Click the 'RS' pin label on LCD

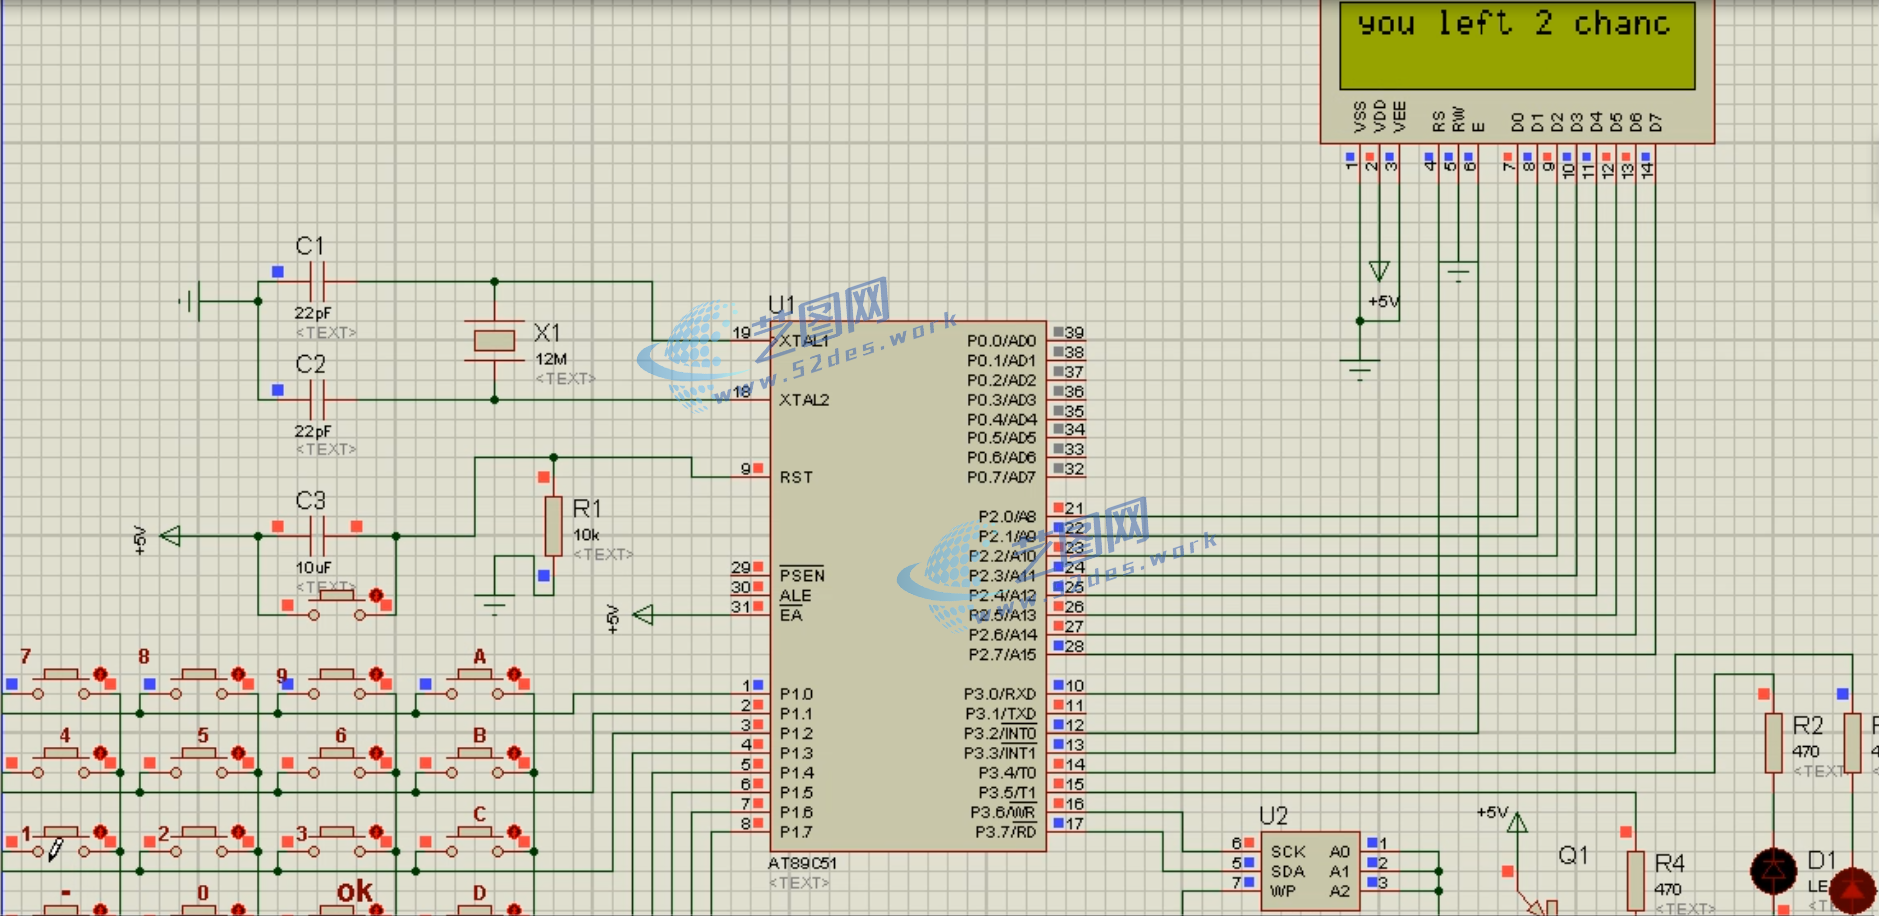(x=1439, y=121)
